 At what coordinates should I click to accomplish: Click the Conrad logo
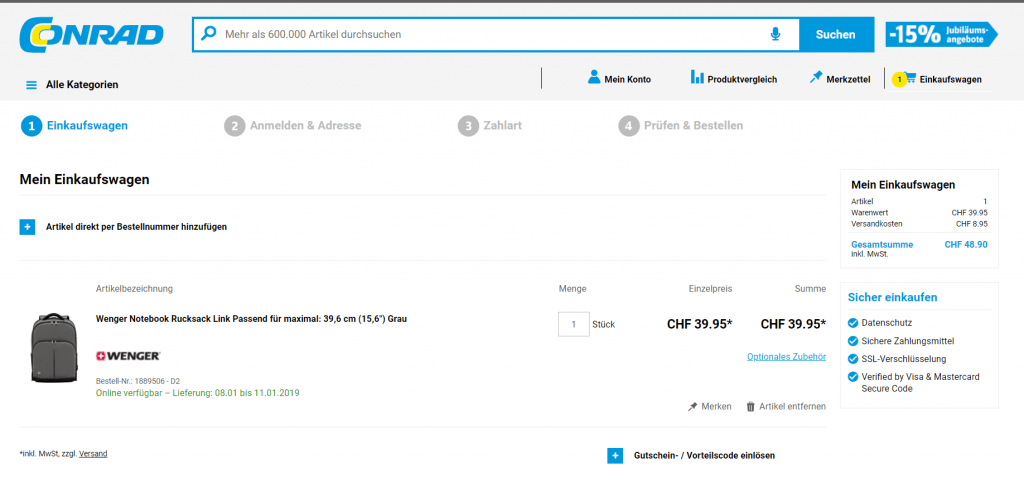click(x=91, y=35)
